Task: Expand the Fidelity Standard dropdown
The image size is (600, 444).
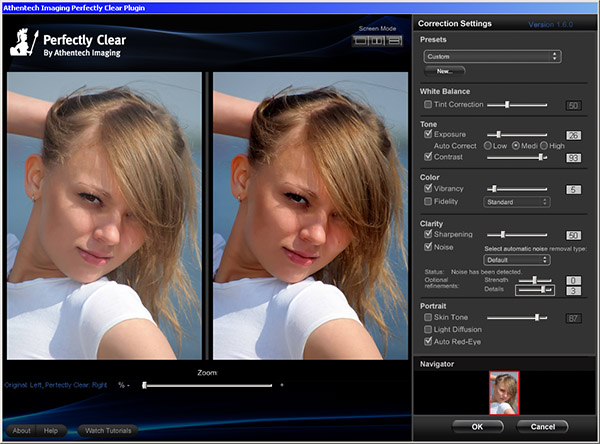Action: [x=516, y=202]
